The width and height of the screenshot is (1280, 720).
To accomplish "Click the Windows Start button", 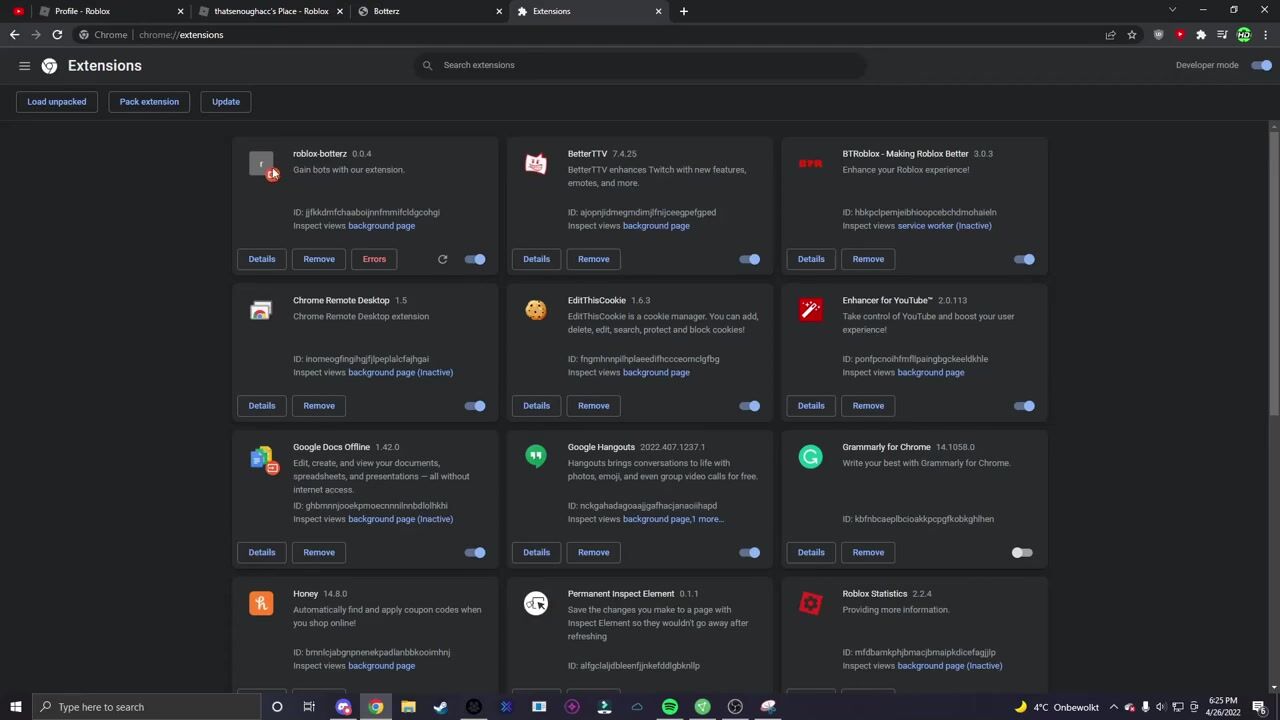I will 16,707.
